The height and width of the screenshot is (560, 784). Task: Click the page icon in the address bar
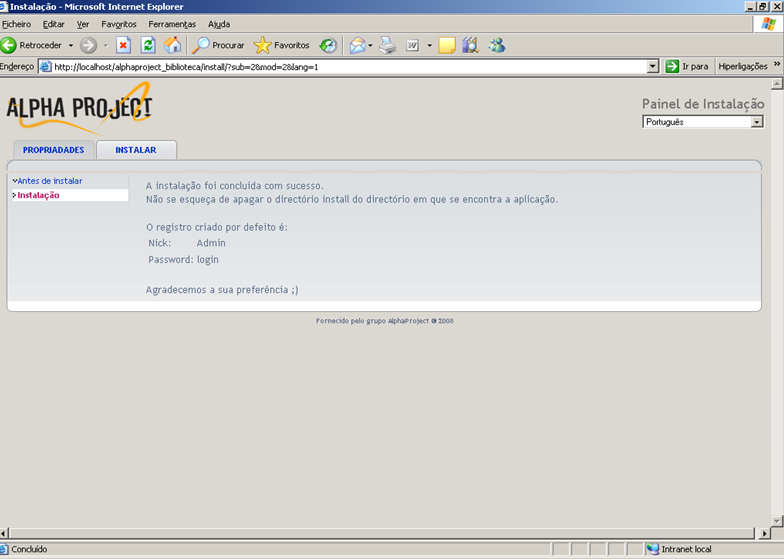coord(46,66)
